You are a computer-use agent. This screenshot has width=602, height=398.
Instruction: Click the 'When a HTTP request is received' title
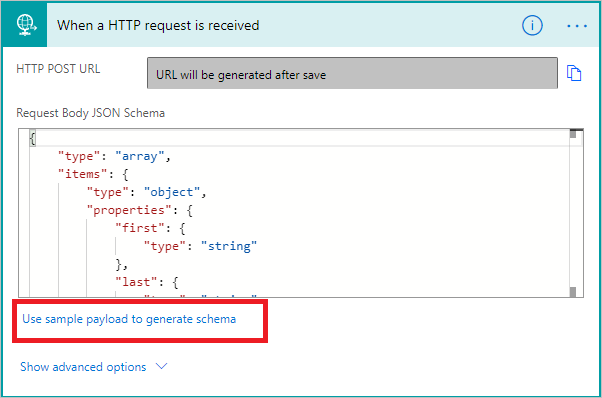pos(158,25)
